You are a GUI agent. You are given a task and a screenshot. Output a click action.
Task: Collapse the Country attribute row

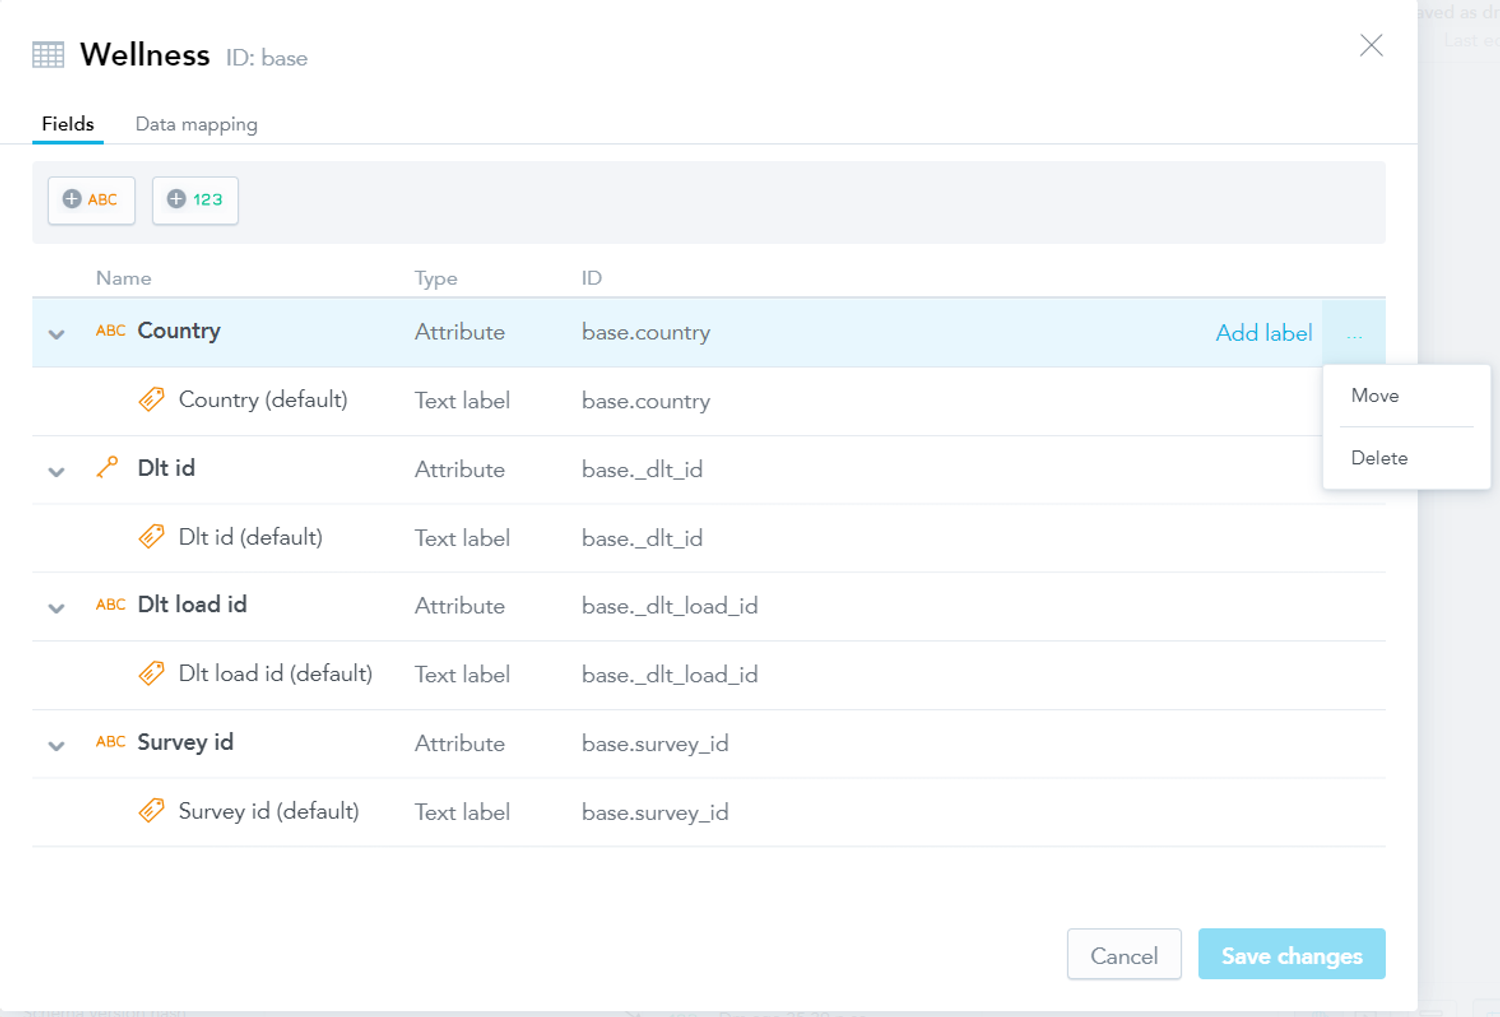57,334
